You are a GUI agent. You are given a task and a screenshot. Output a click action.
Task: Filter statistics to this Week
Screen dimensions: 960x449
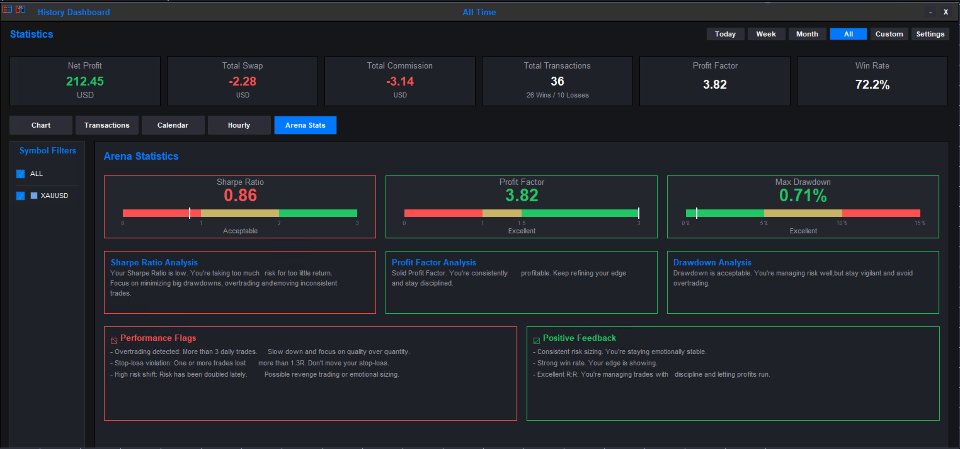(767, 34)
